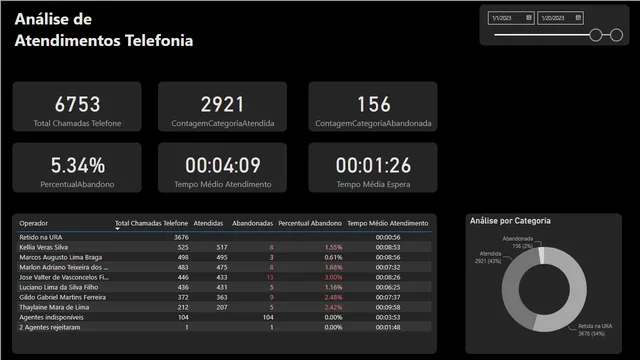Click the Análise por Categoria chart title
Image resolution: width=640 pixels, height=360 pixels.
pos(510,221)
